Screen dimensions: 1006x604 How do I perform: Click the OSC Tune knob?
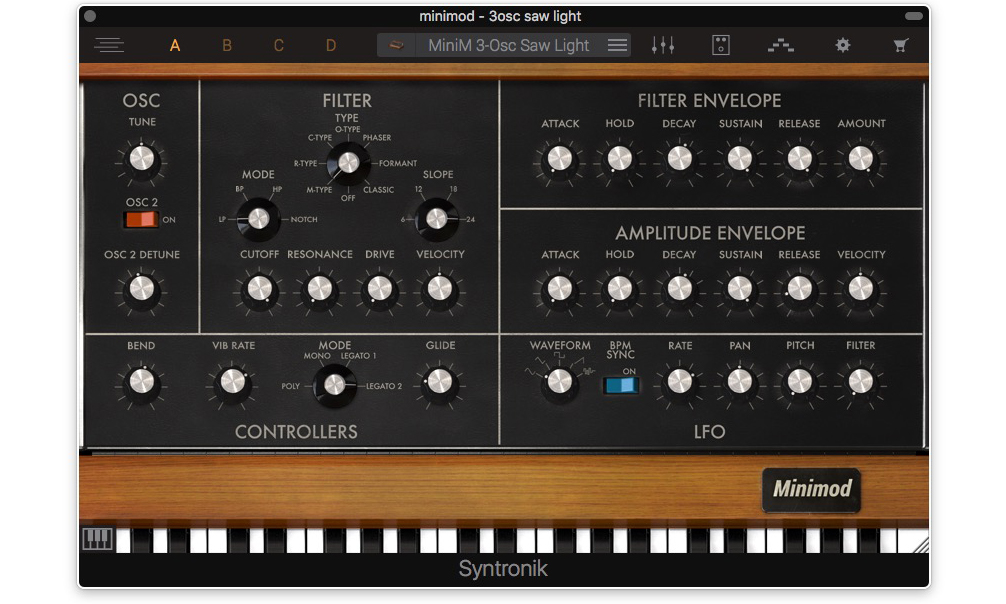pos(142,158)
